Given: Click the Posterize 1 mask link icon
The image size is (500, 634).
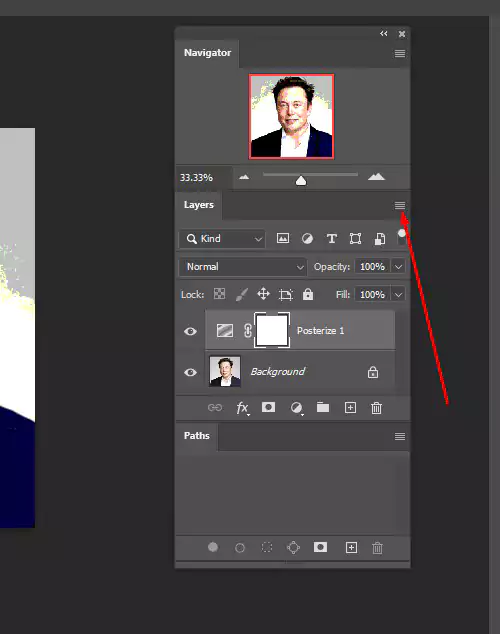Looking at the screenshot, I should tap(248, 331).
